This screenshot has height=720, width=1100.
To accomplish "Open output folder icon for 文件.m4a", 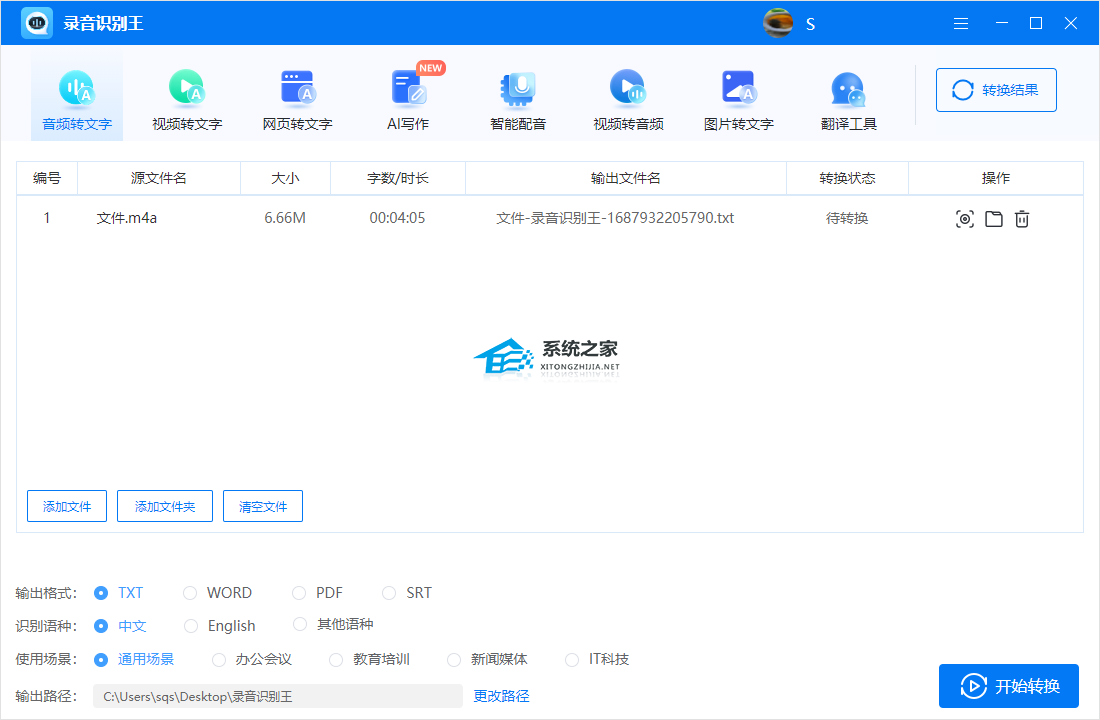I will [993, 219].
